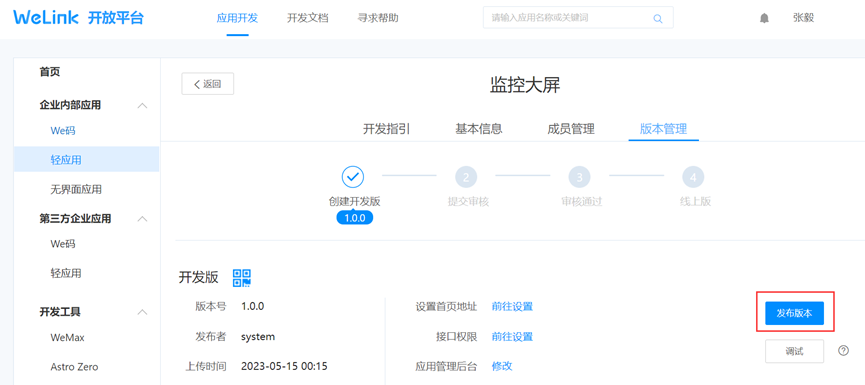Click the search magnifier icon

tap(658, 18)
